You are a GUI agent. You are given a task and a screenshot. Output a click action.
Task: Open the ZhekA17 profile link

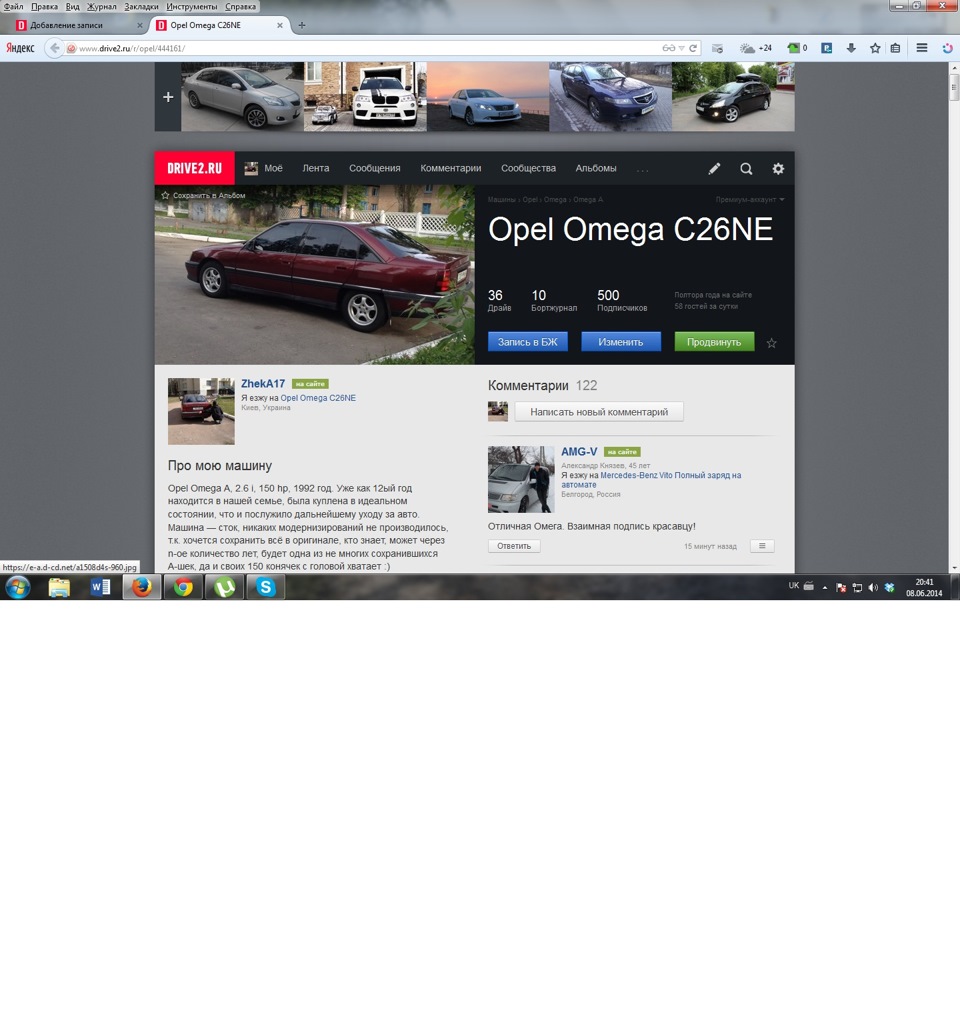tap(263, 384)
